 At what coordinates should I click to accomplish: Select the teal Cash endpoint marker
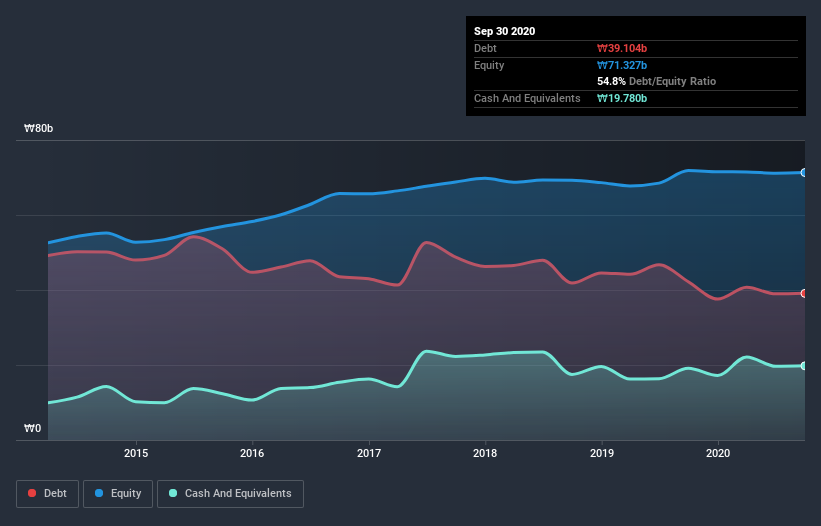804,366
